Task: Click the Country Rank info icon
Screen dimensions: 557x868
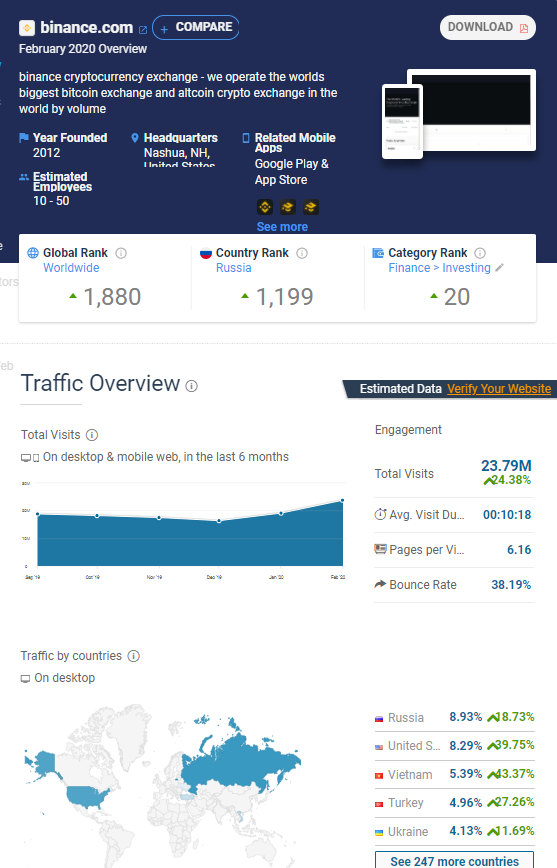Action: tap(302, 253)
